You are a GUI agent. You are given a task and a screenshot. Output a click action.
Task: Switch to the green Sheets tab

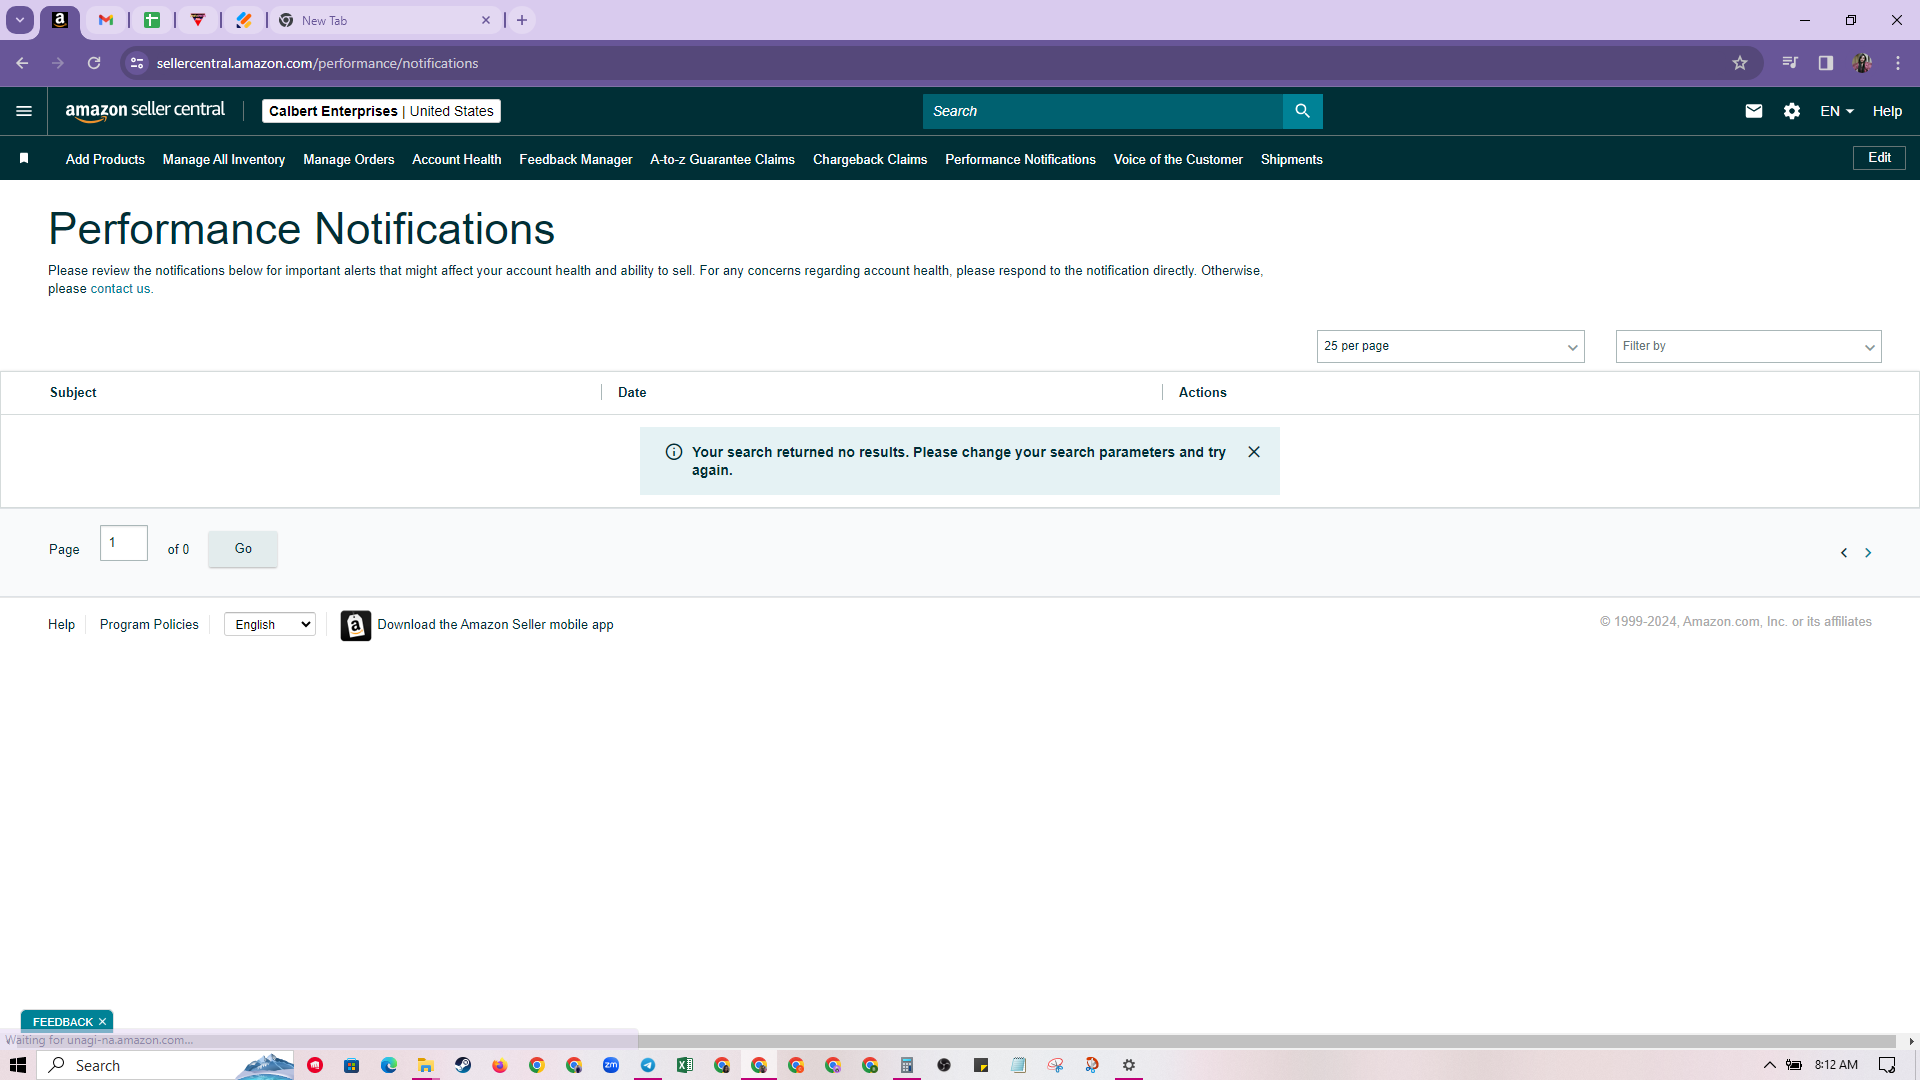point(152,20)
